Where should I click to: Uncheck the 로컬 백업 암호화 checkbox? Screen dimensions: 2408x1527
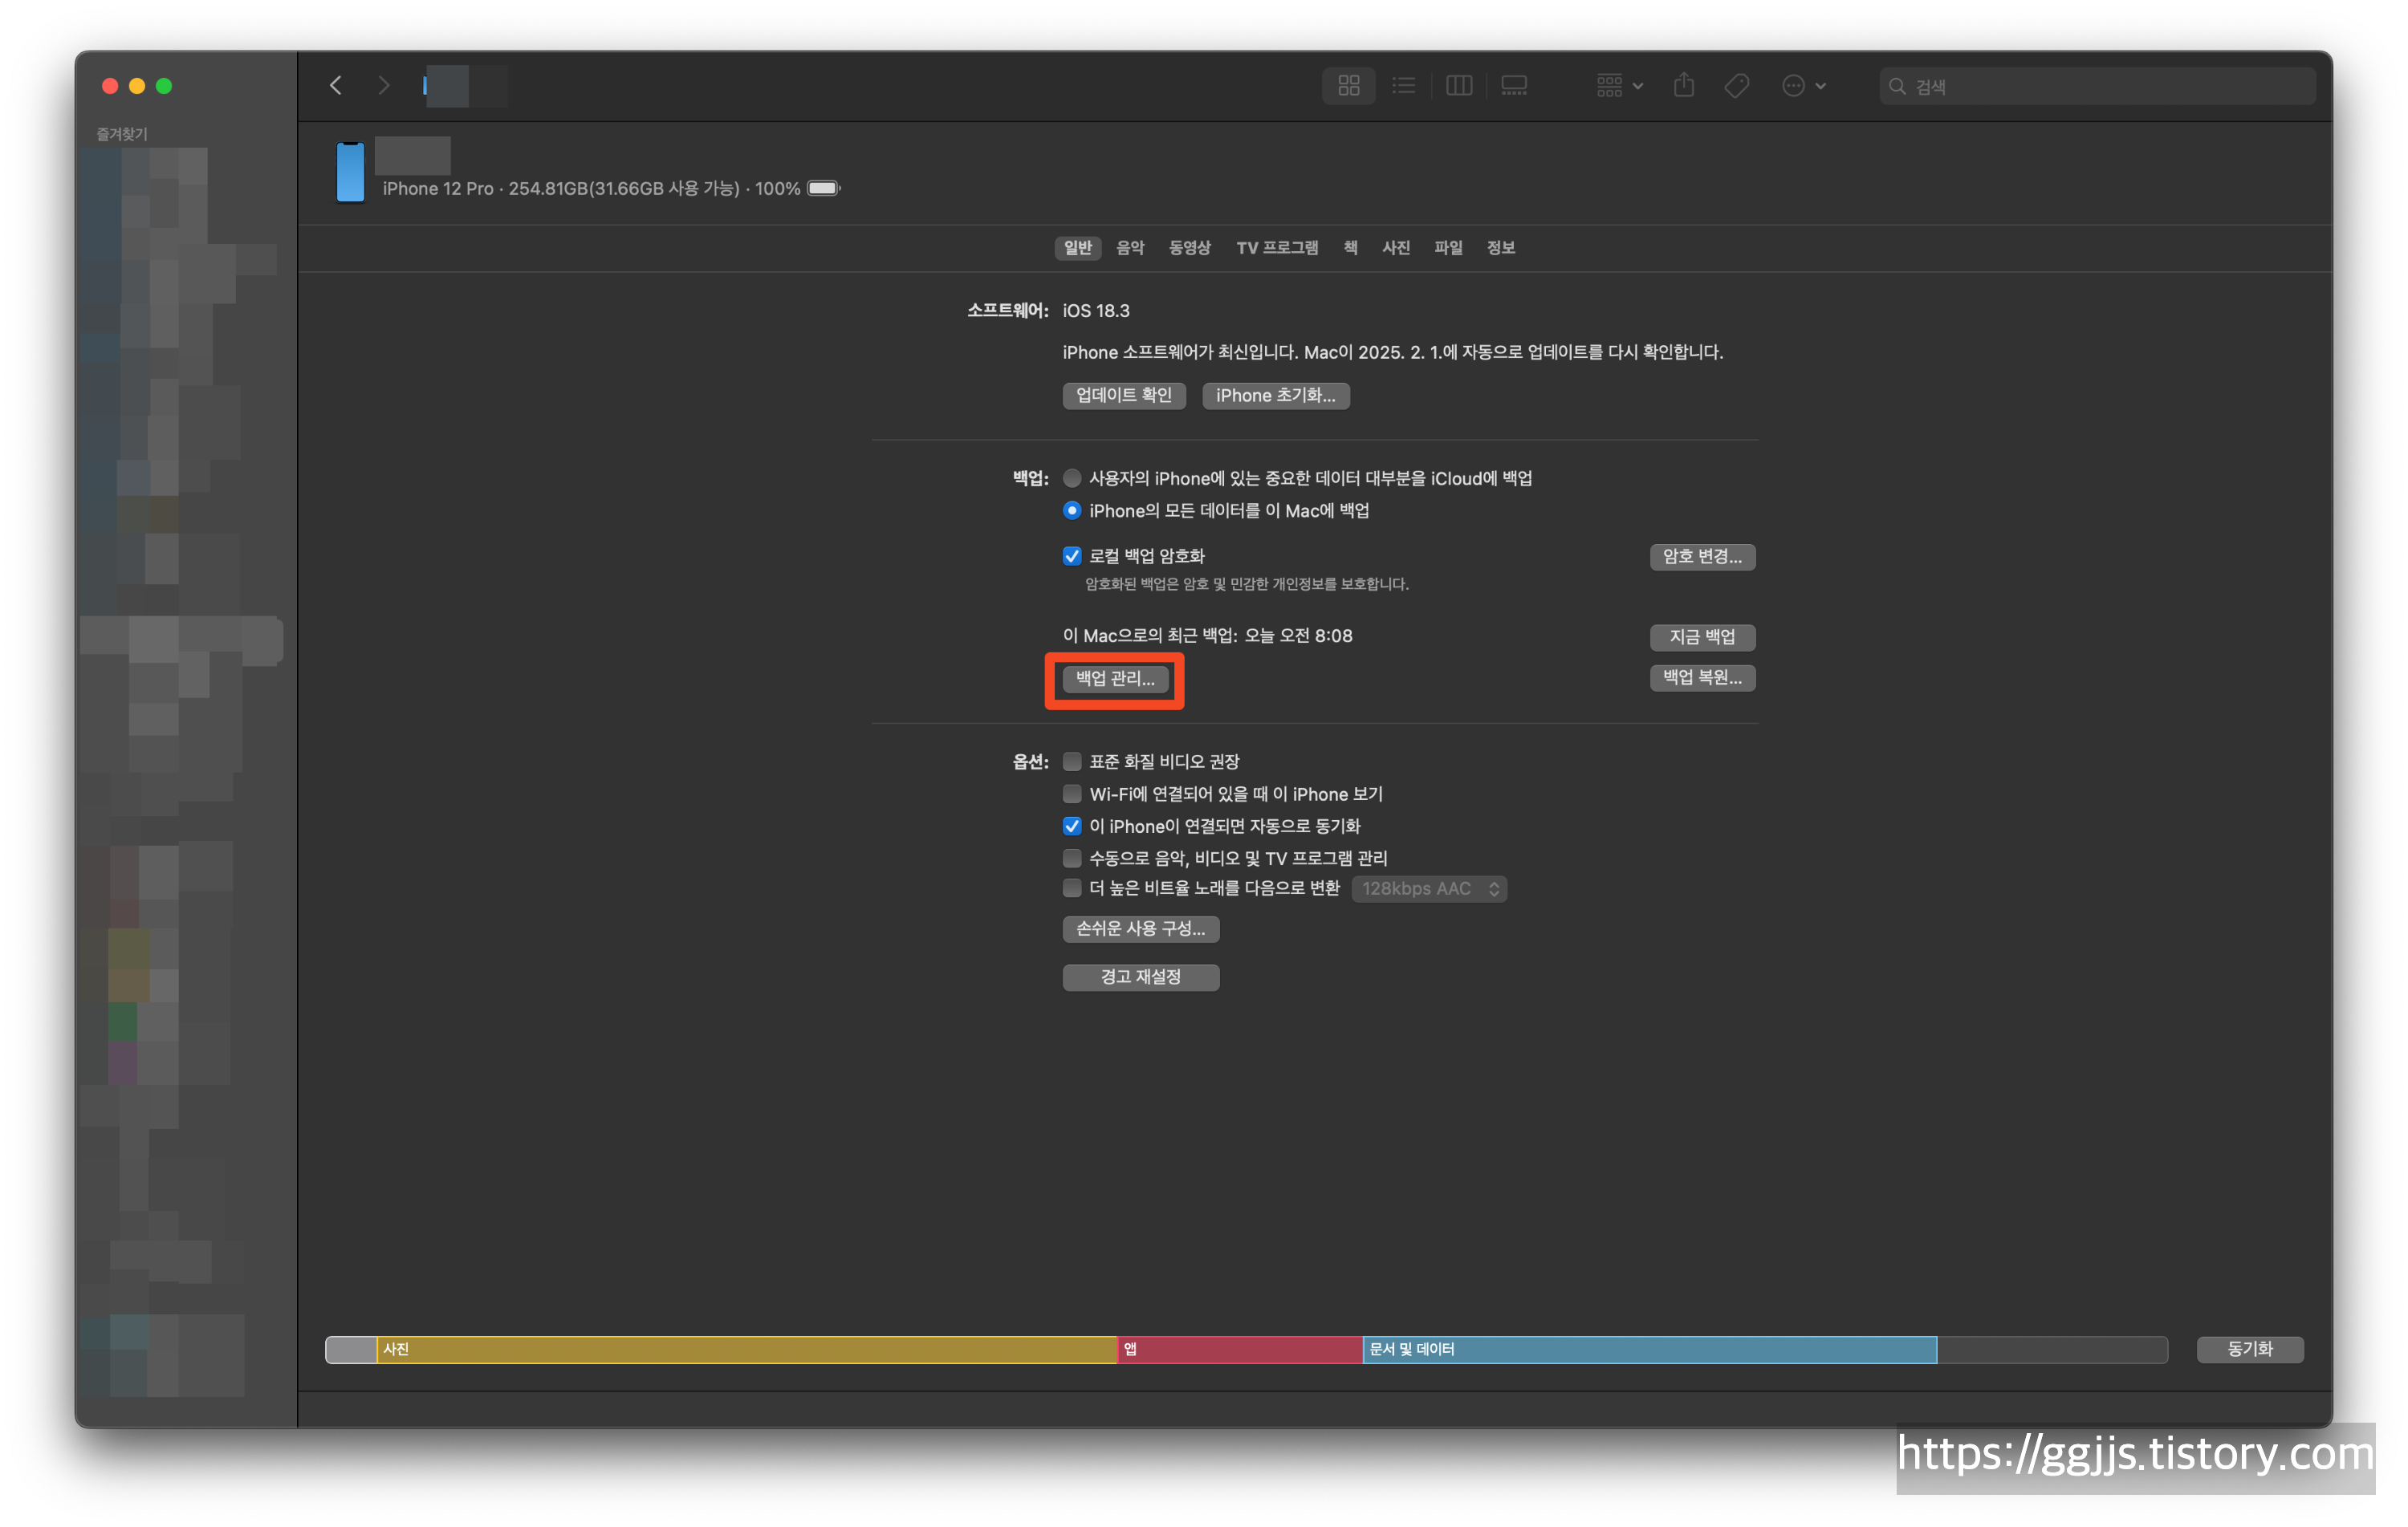point(1072,556)
